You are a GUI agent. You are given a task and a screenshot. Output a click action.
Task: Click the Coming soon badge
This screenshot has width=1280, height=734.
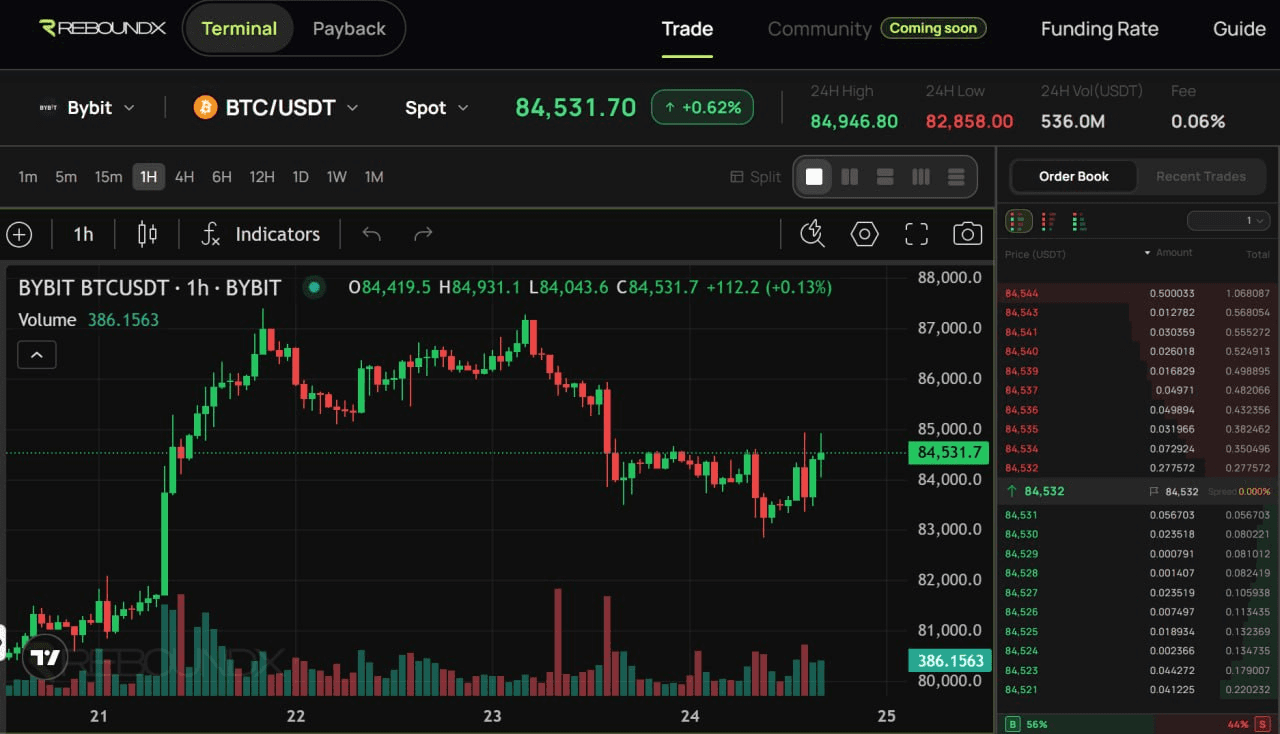point(933,28)
